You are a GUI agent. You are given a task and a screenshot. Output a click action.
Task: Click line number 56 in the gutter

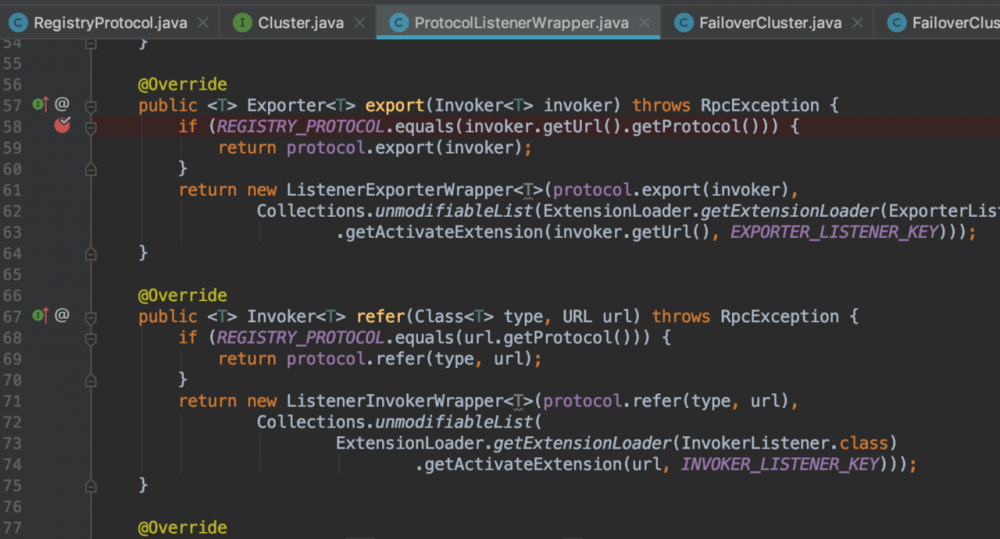12,84
